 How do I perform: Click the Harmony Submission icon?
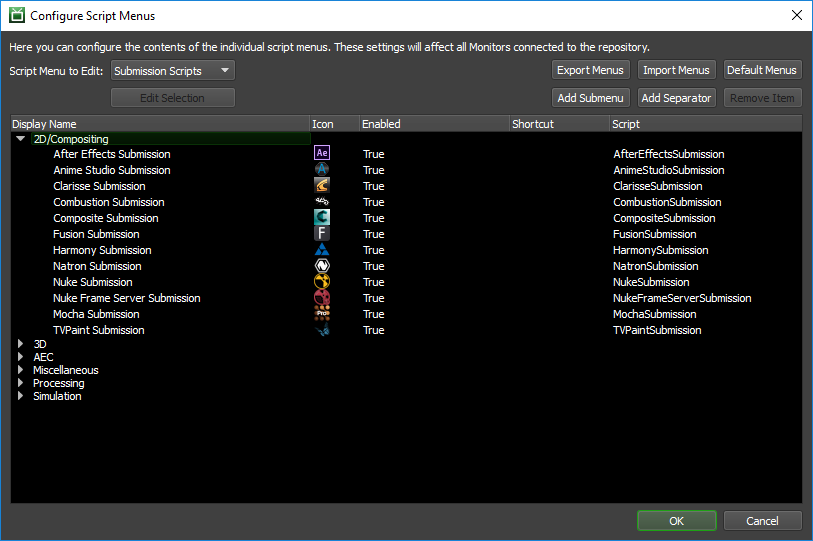click(322, 250)
